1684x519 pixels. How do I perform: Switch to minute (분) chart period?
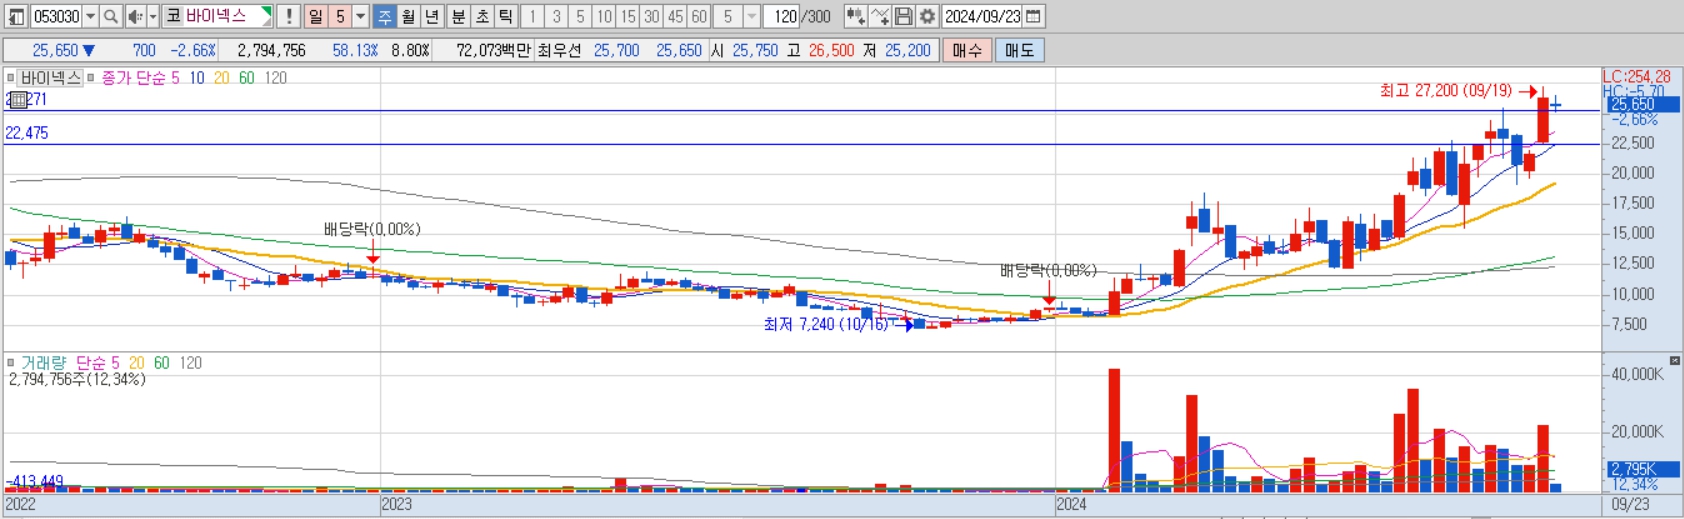point(458,16)
